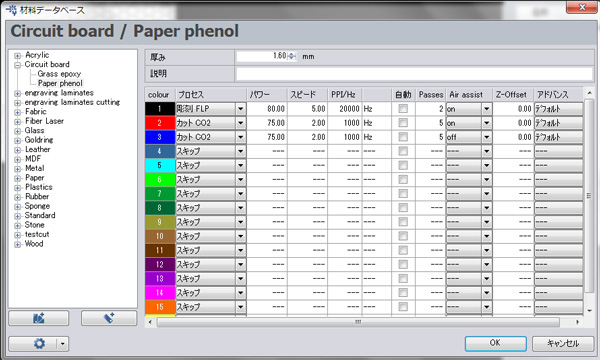The width and height of the screenshot is (600, 360).
Task: Click the キャンセル button
Action: click(x=563, y=343)
